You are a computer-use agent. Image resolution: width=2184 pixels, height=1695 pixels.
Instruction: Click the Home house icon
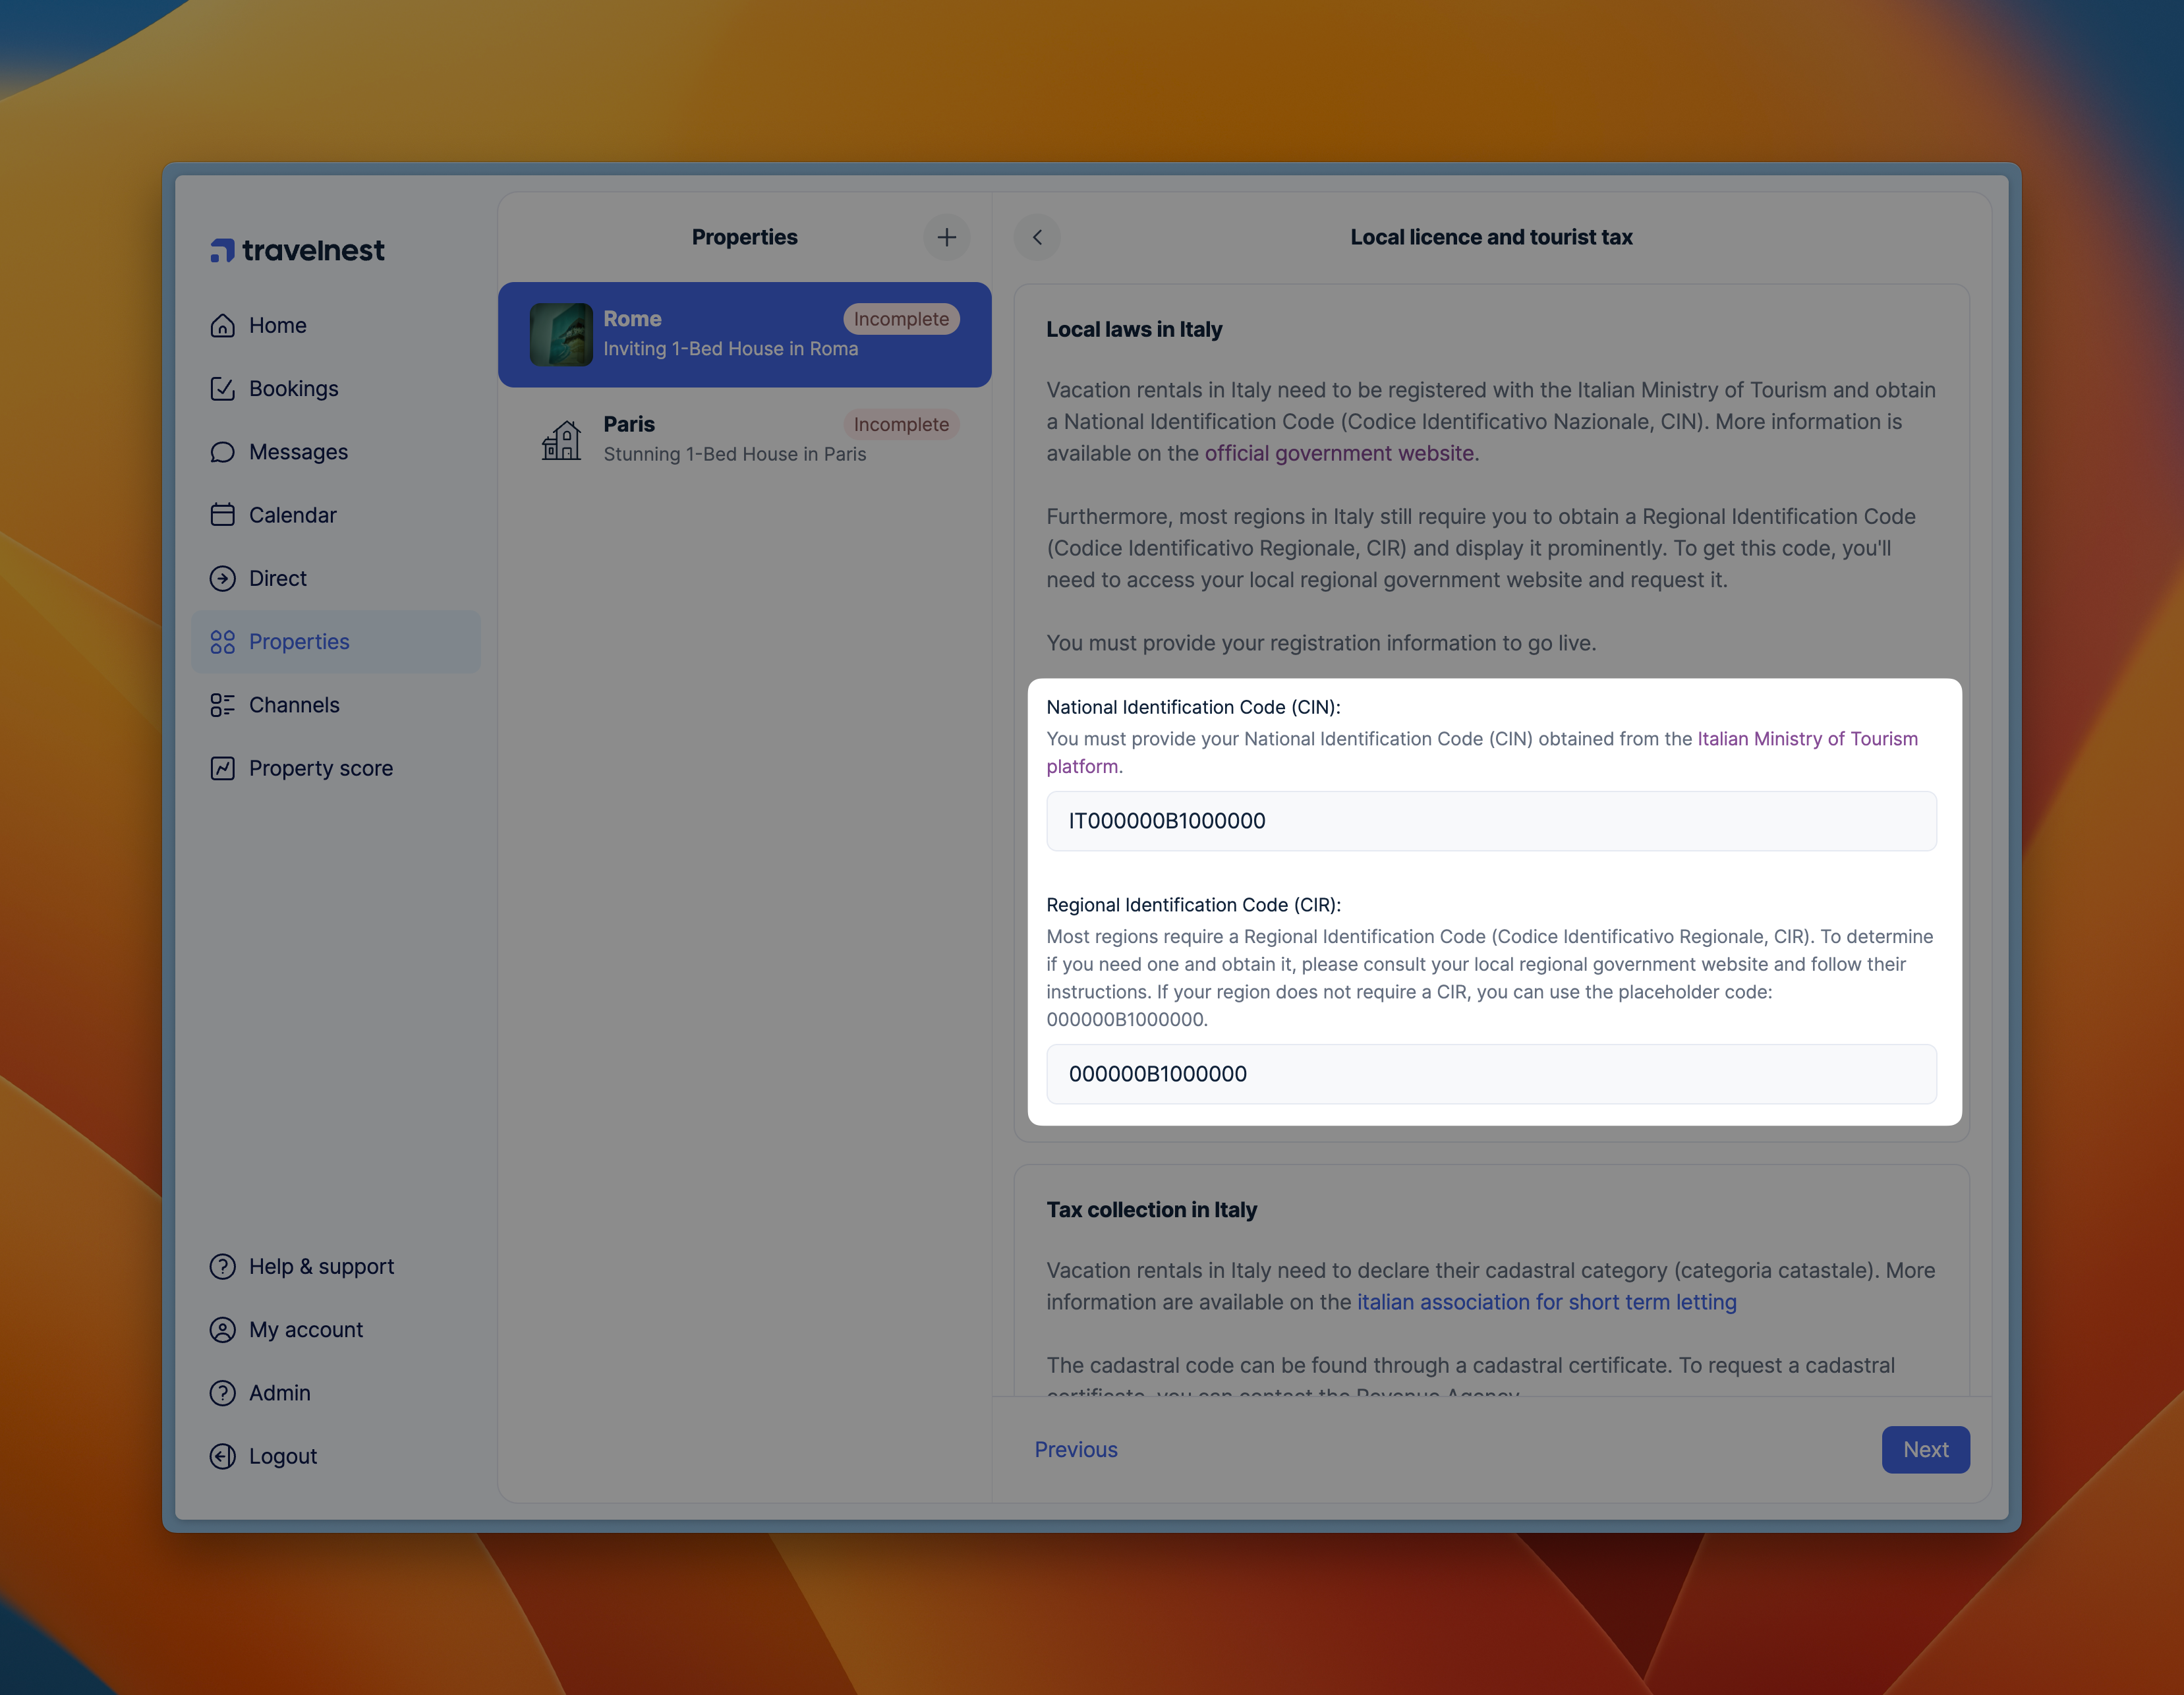(x=222, y=326)
